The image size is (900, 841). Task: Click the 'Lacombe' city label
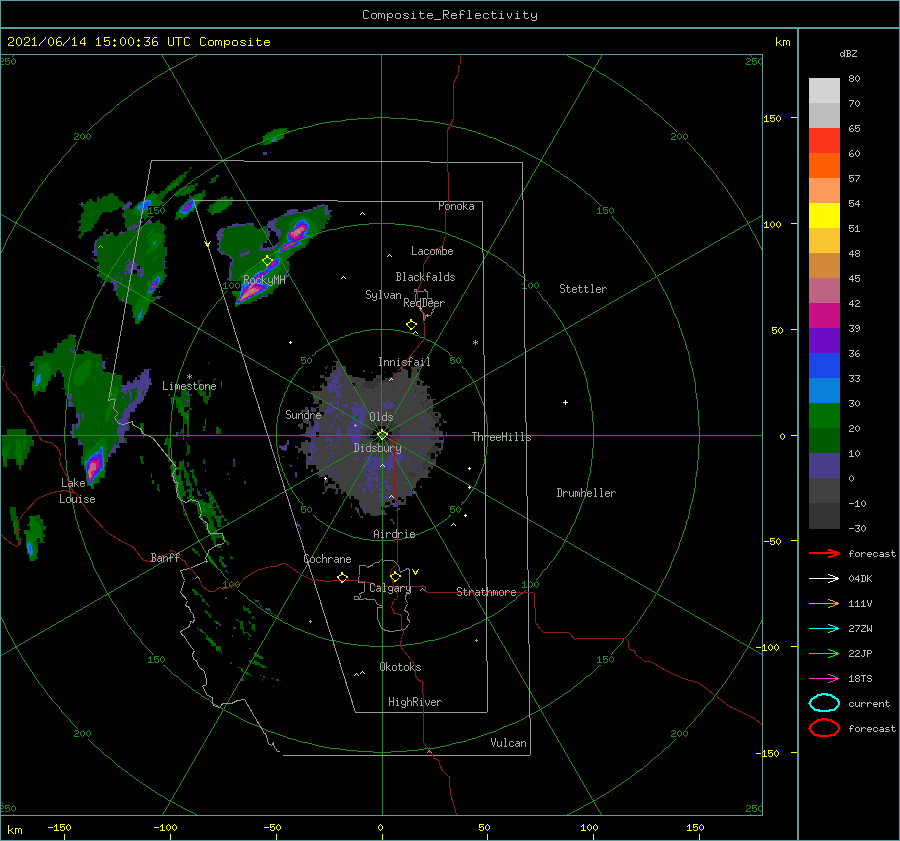432,251
